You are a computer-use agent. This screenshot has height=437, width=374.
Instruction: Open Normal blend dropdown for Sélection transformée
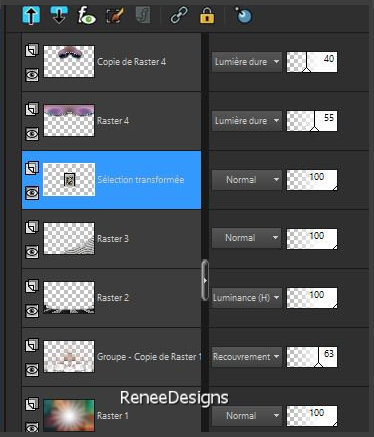[x=247, y=180]
